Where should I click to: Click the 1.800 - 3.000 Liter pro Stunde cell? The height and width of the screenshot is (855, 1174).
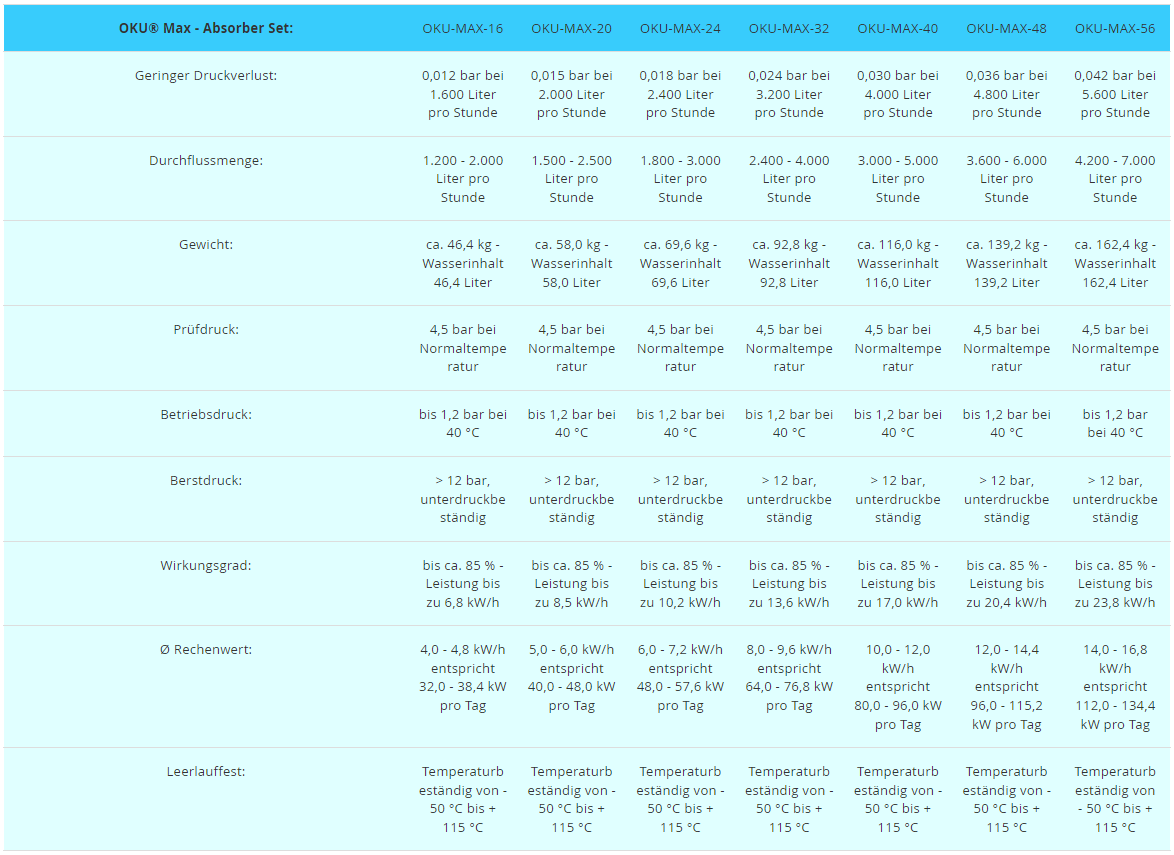coord(680,179)
